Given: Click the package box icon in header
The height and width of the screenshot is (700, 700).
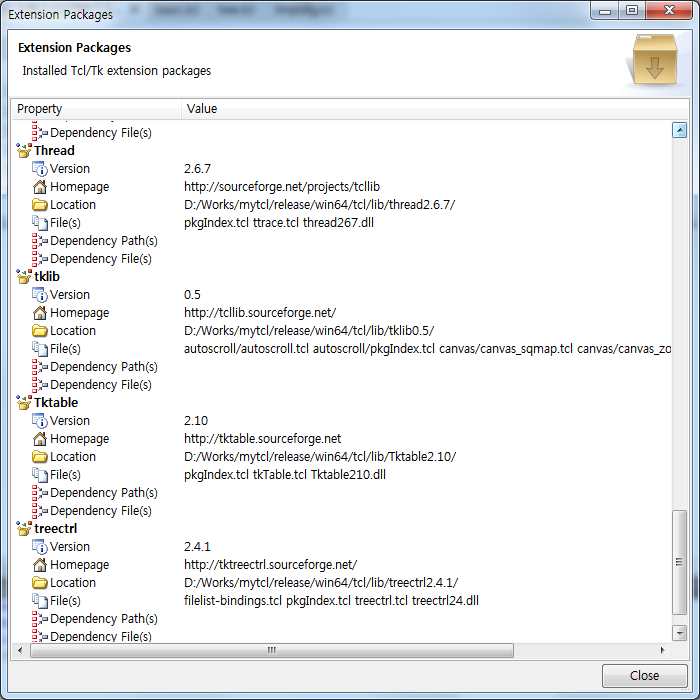Looking at the screenshot, I should click(x=654, y=59).
